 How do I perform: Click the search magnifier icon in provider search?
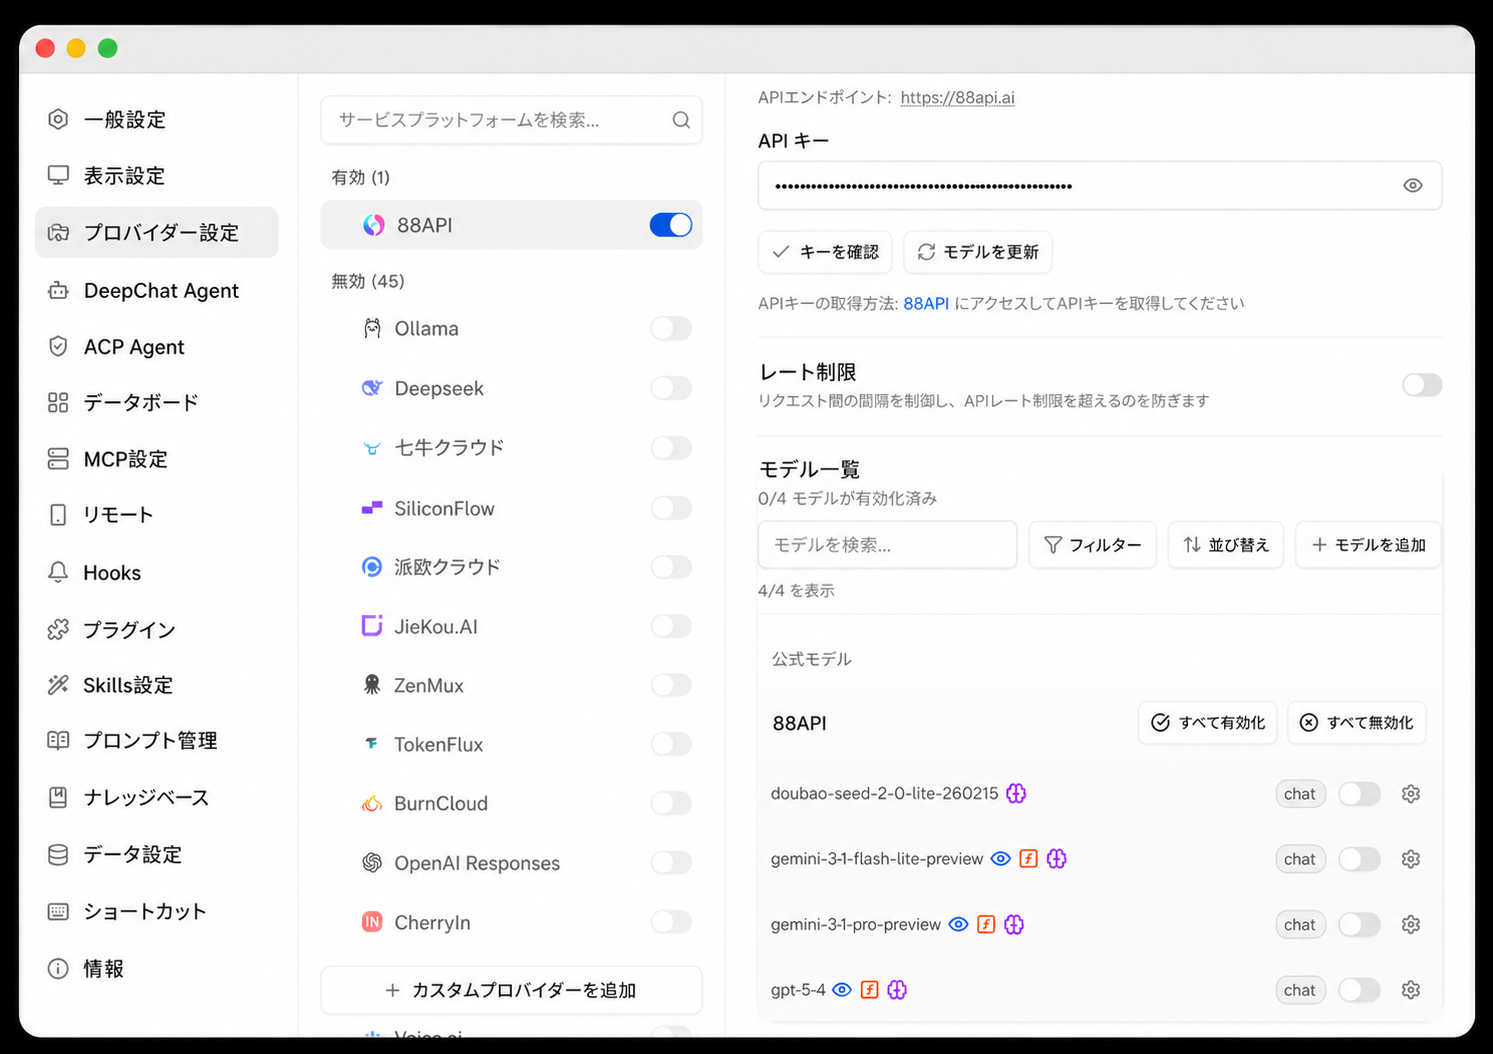coord(681,120)
